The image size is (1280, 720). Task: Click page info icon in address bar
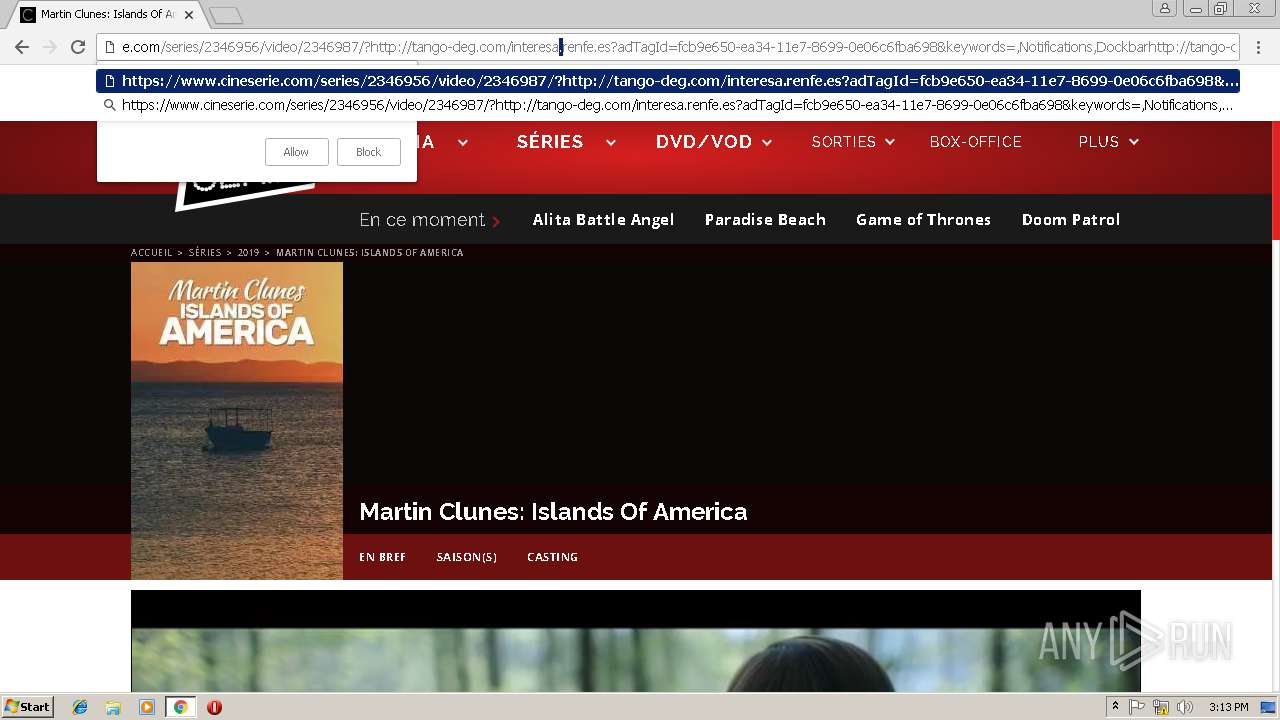[x=110, y=47]
